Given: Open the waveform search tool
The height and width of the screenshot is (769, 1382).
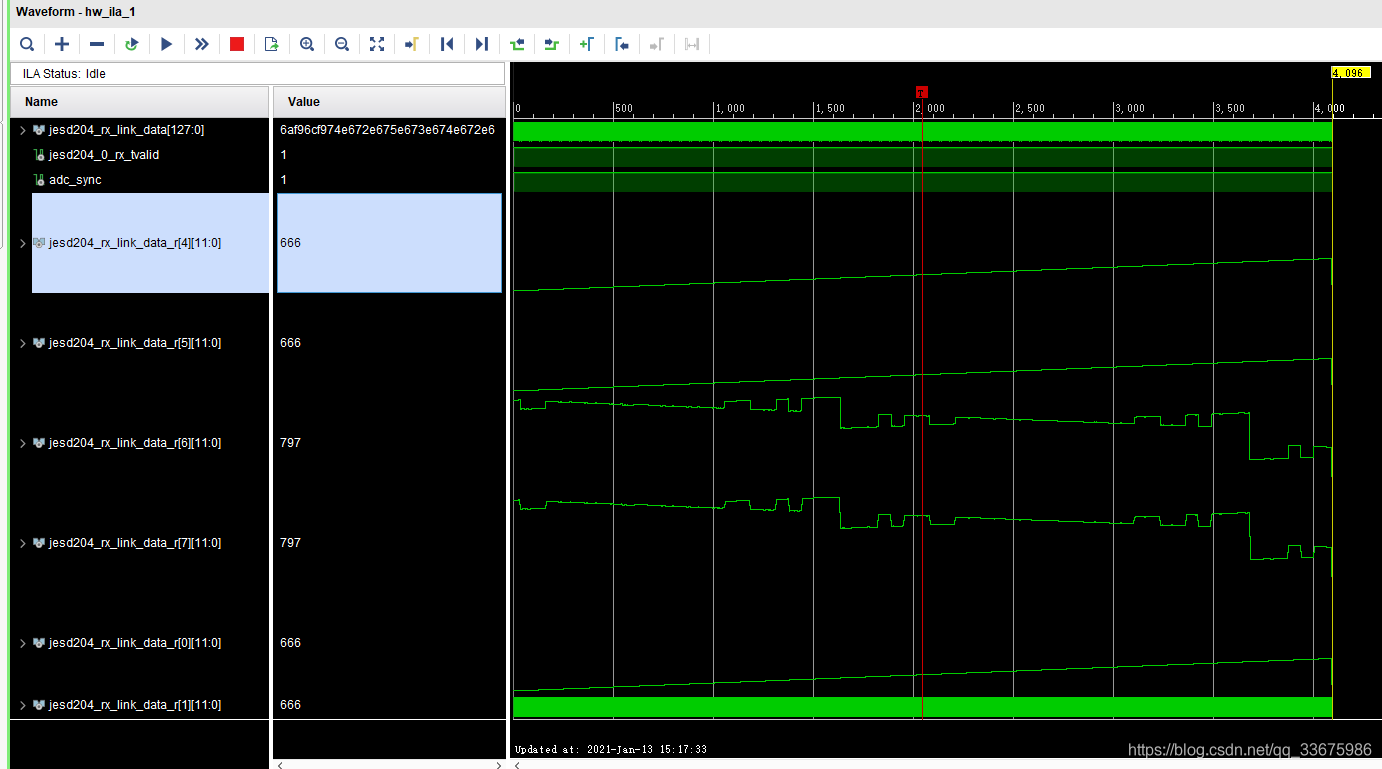Looking at the screenshot, I should (x=27, y=44).
